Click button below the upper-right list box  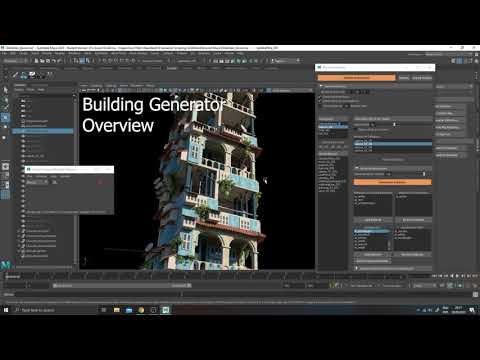tap(413, 220)
